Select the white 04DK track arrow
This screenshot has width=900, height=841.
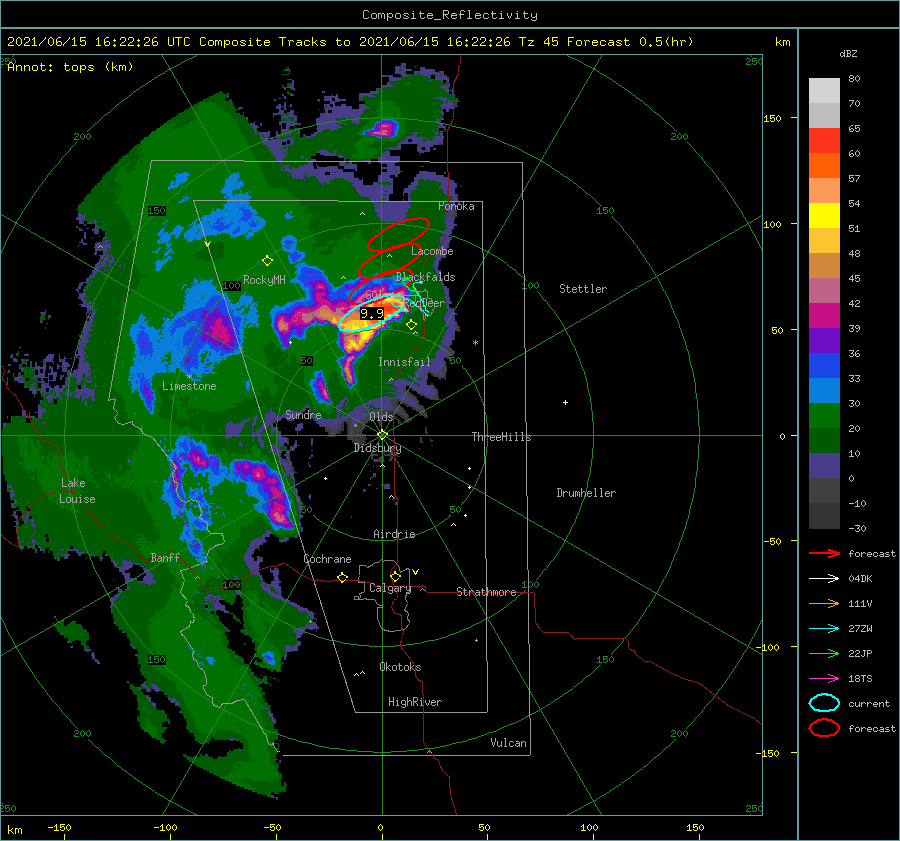(x=824, y=578)
